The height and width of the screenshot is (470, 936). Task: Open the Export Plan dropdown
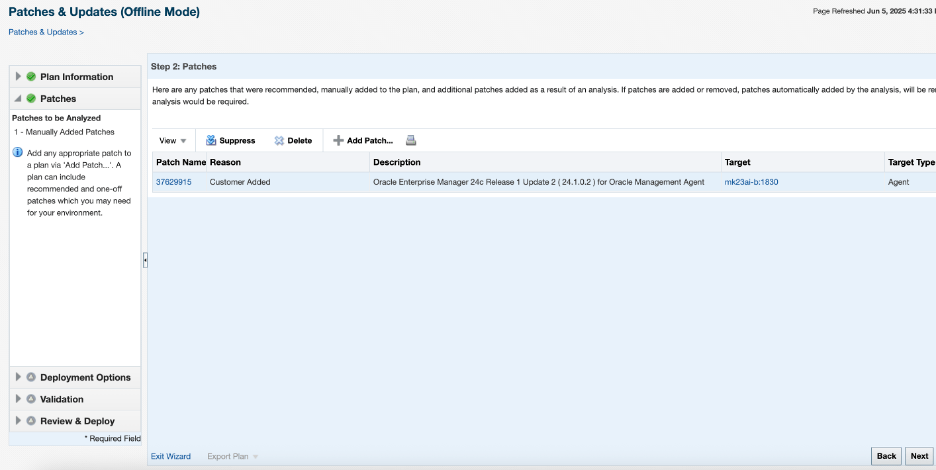click(x=233, y=456)
